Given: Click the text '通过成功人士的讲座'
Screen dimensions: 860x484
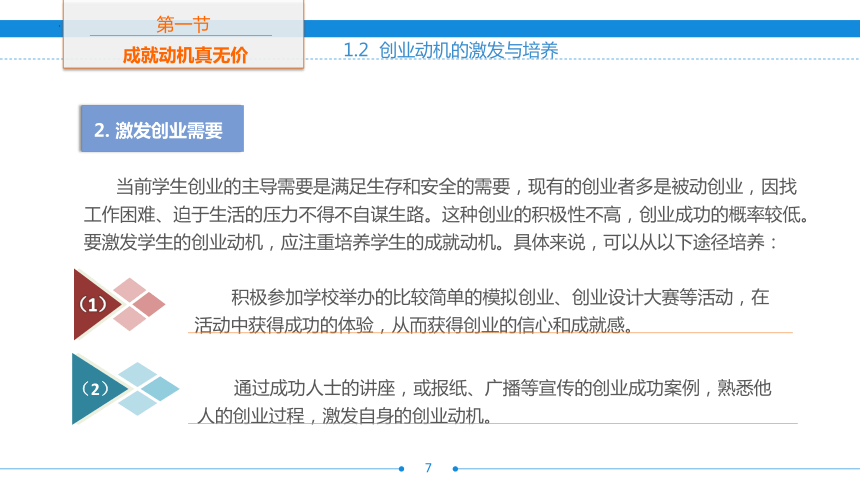Looking at the screenshot, I should (314, 389).
